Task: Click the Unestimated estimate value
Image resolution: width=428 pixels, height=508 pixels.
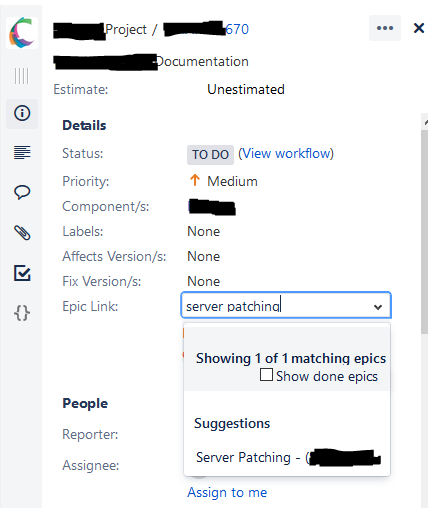Action: click(x=246, y=89)
